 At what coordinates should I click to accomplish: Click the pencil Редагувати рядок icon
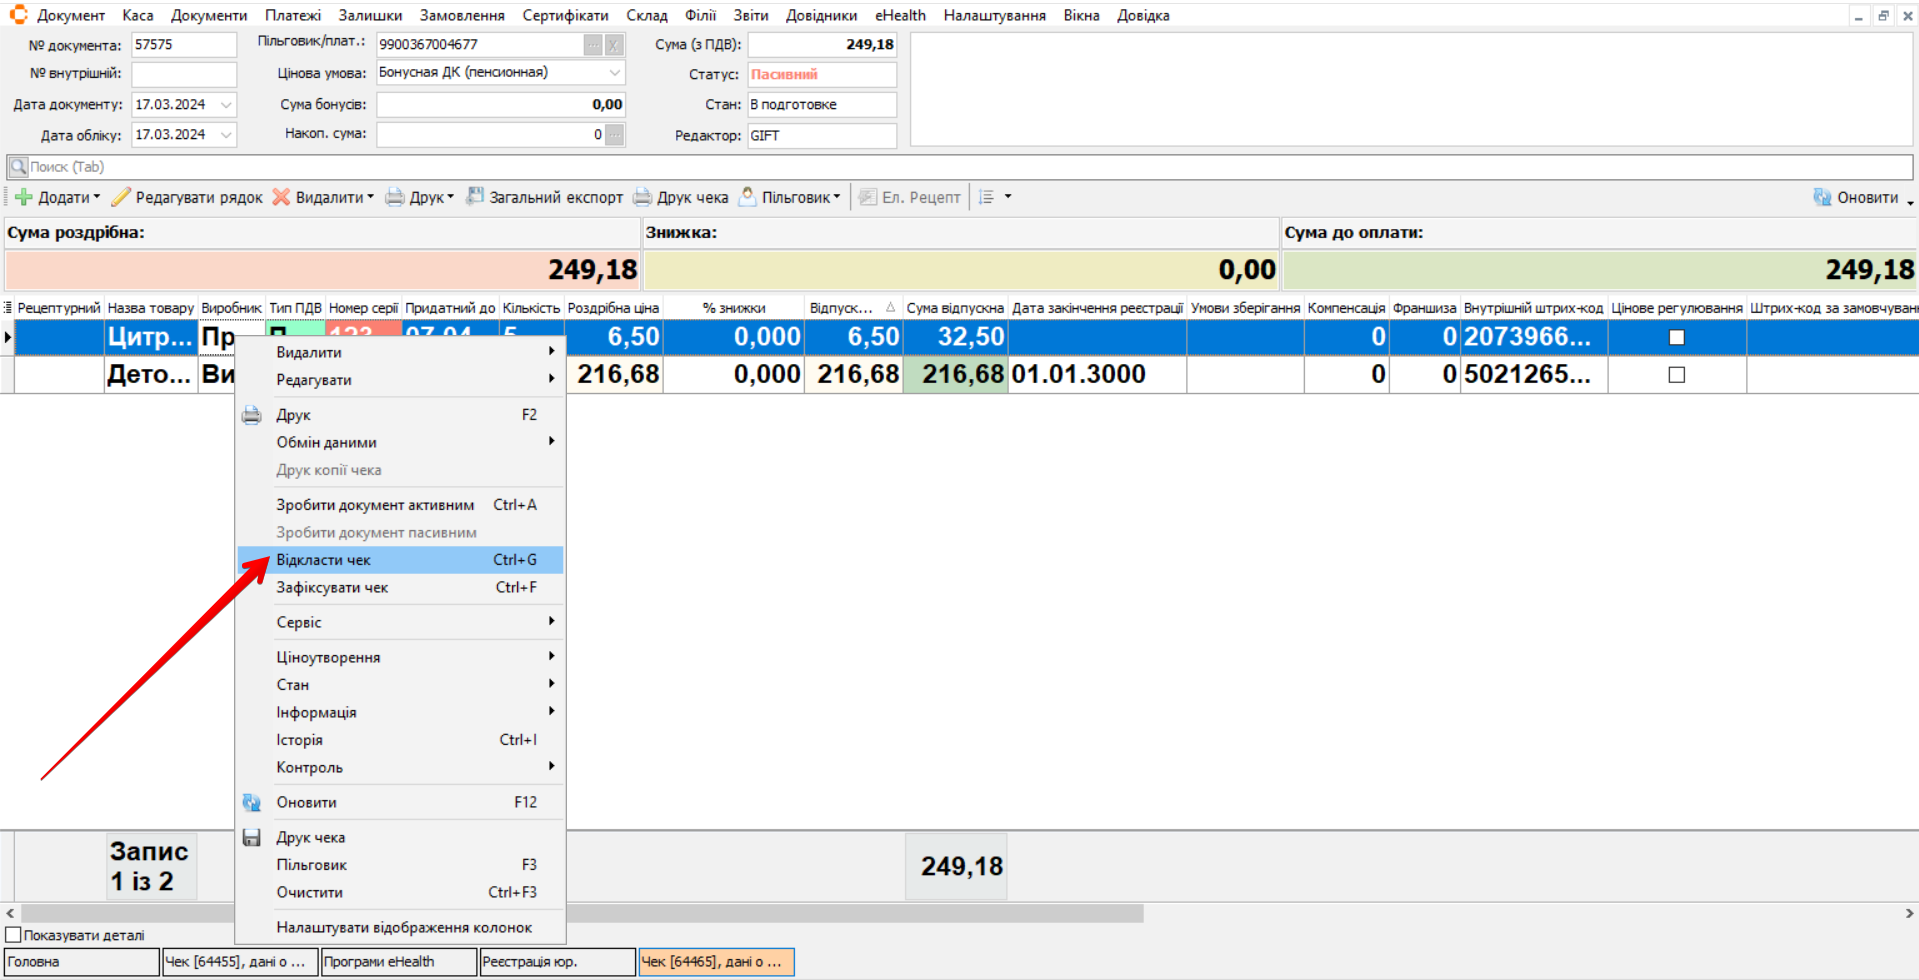pos(121,197)
